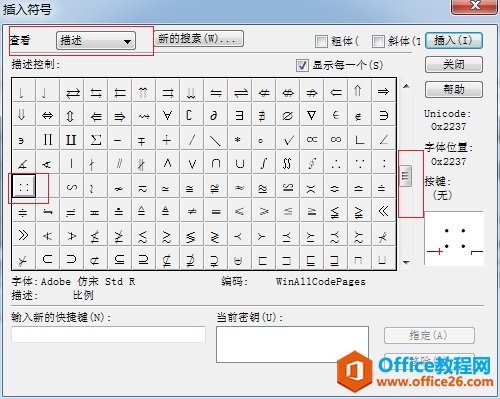Choose the therefore ∴ symbol
The width and height of the screenshot is (500, 399).
click(336, 164)
